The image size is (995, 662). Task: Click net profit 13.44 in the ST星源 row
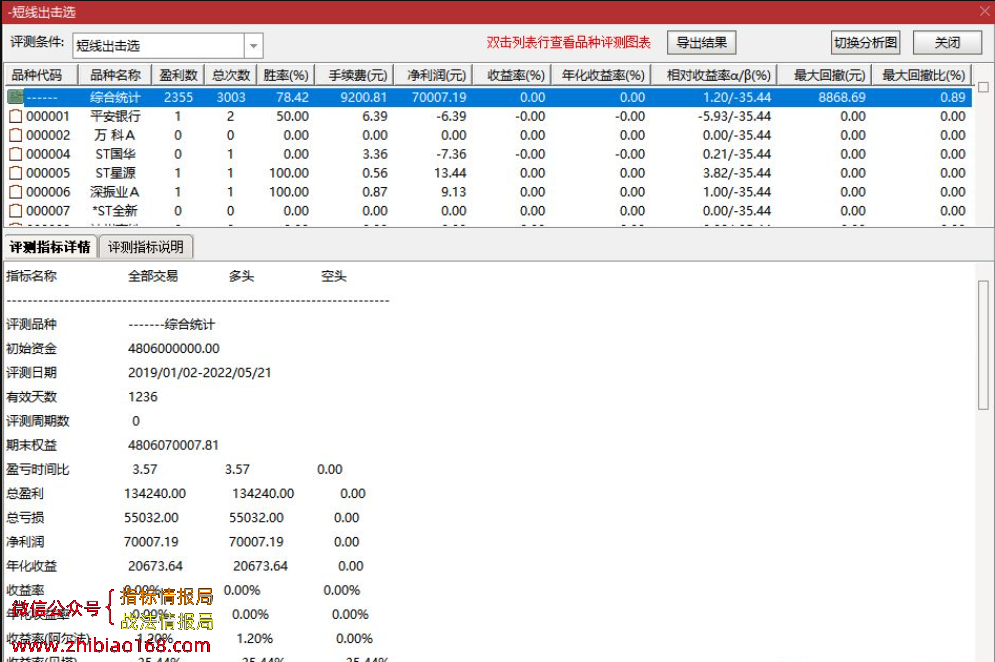coord(451,173)
